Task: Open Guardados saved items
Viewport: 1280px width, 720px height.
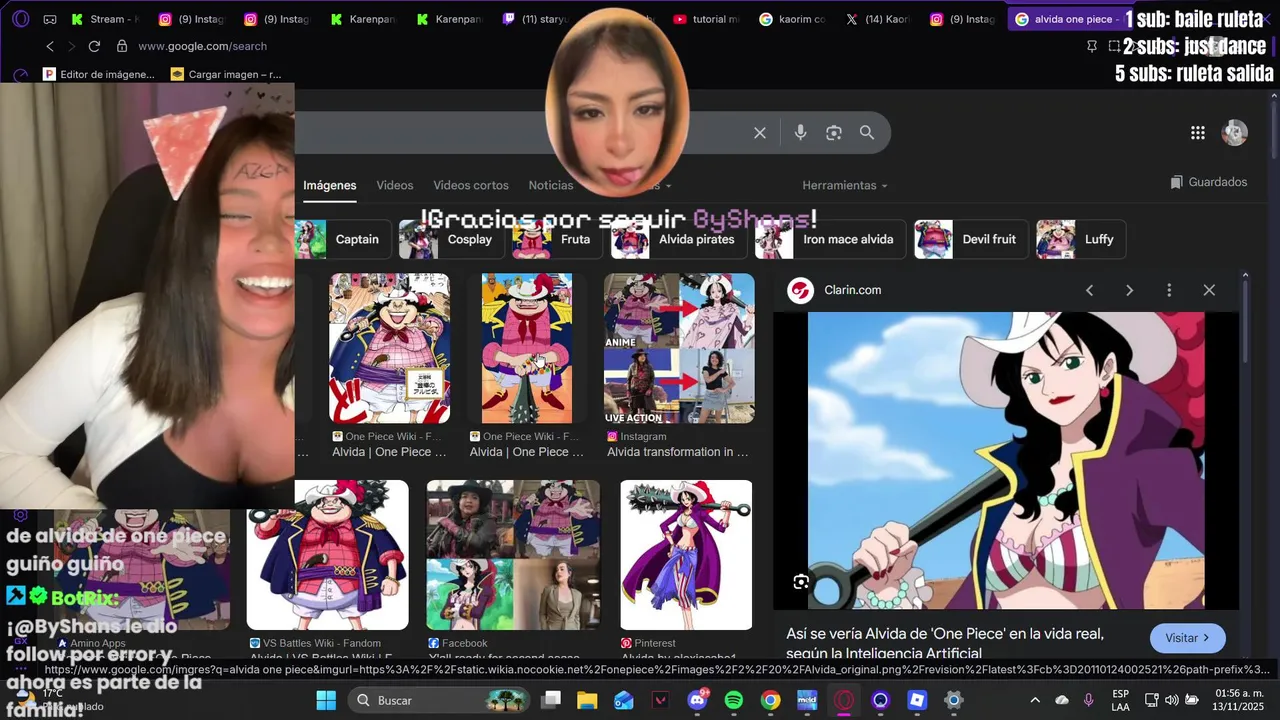Action: point(1209,182)
